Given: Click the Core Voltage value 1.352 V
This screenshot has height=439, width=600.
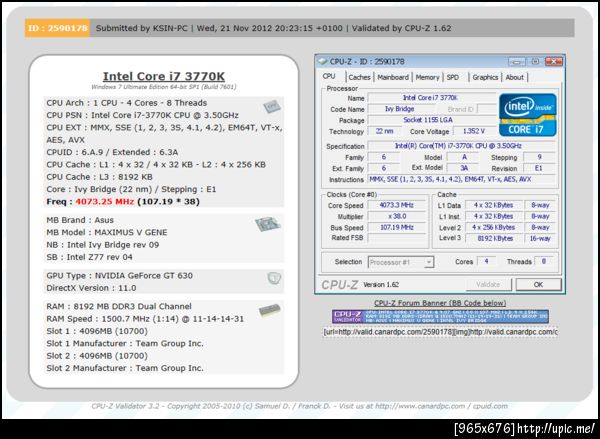Looking at the screenshot, I should coord(474,131).
